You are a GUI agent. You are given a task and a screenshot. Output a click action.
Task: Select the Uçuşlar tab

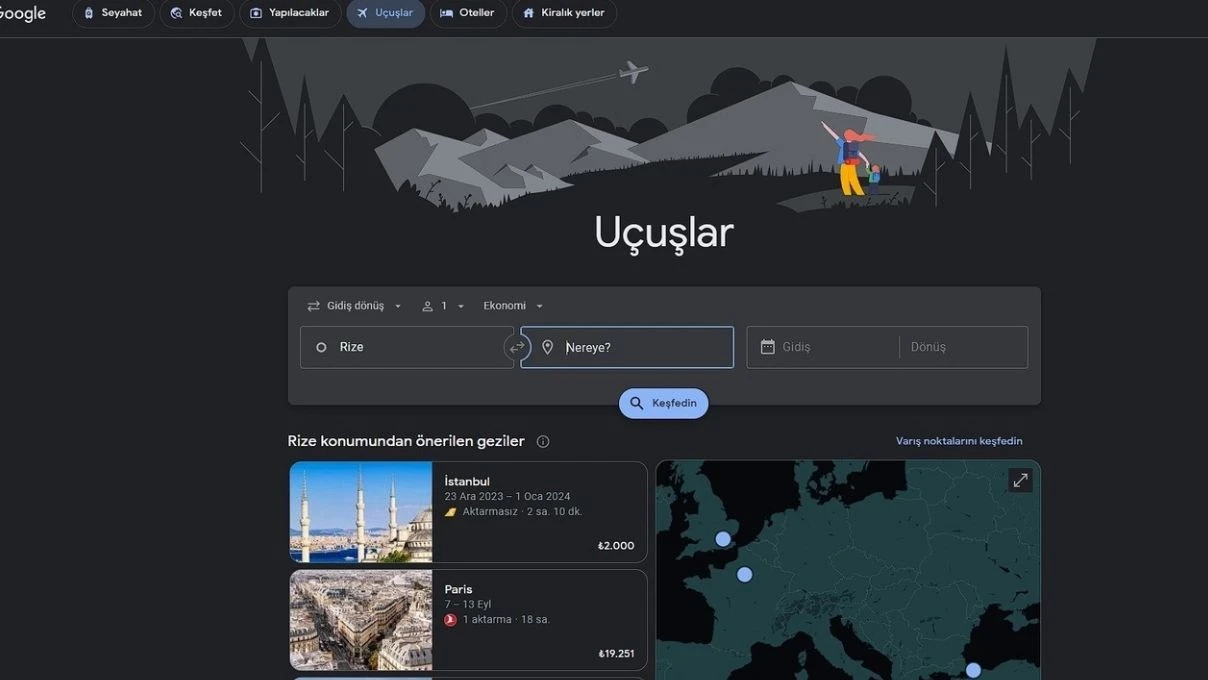click(x=385, y=13)
